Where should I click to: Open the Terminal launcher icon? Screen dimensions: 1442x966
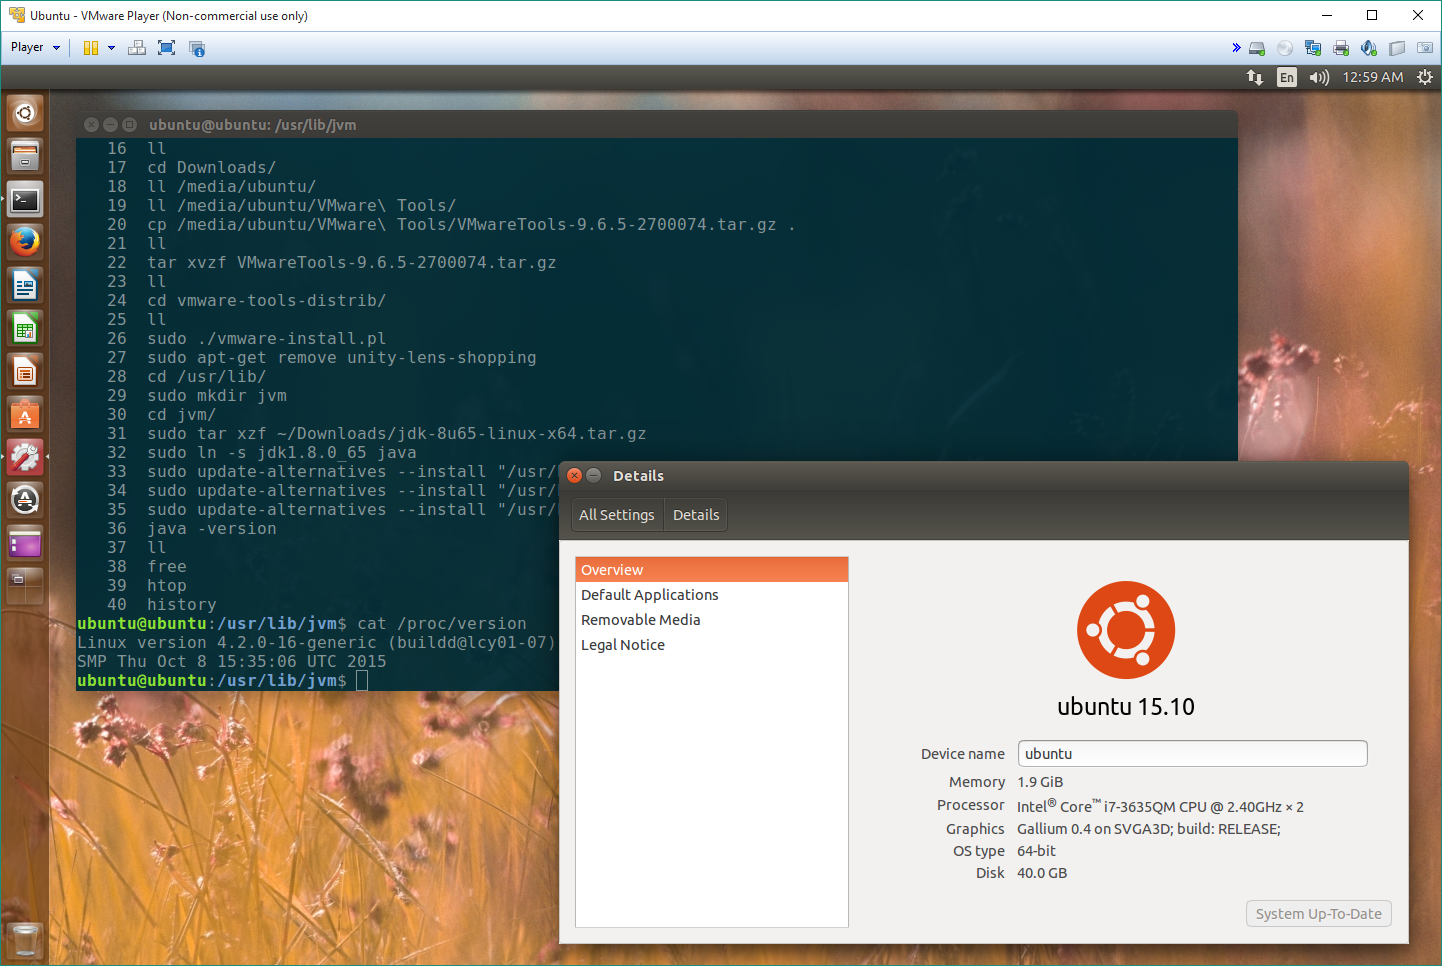click(25, 199)
